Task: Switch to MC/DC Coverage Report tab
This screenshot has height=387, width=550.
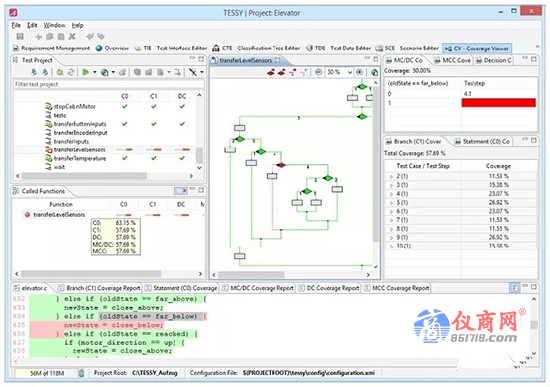Action: click(x=258, y=288)
